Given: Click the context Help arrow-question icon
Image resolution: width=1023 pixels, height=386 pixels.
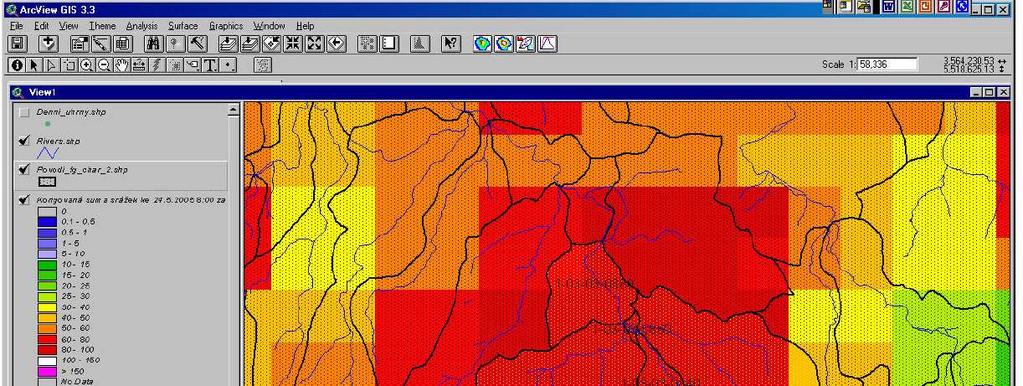Looking at the screenshot, I should pyautogui.click(x=451, y=44).
